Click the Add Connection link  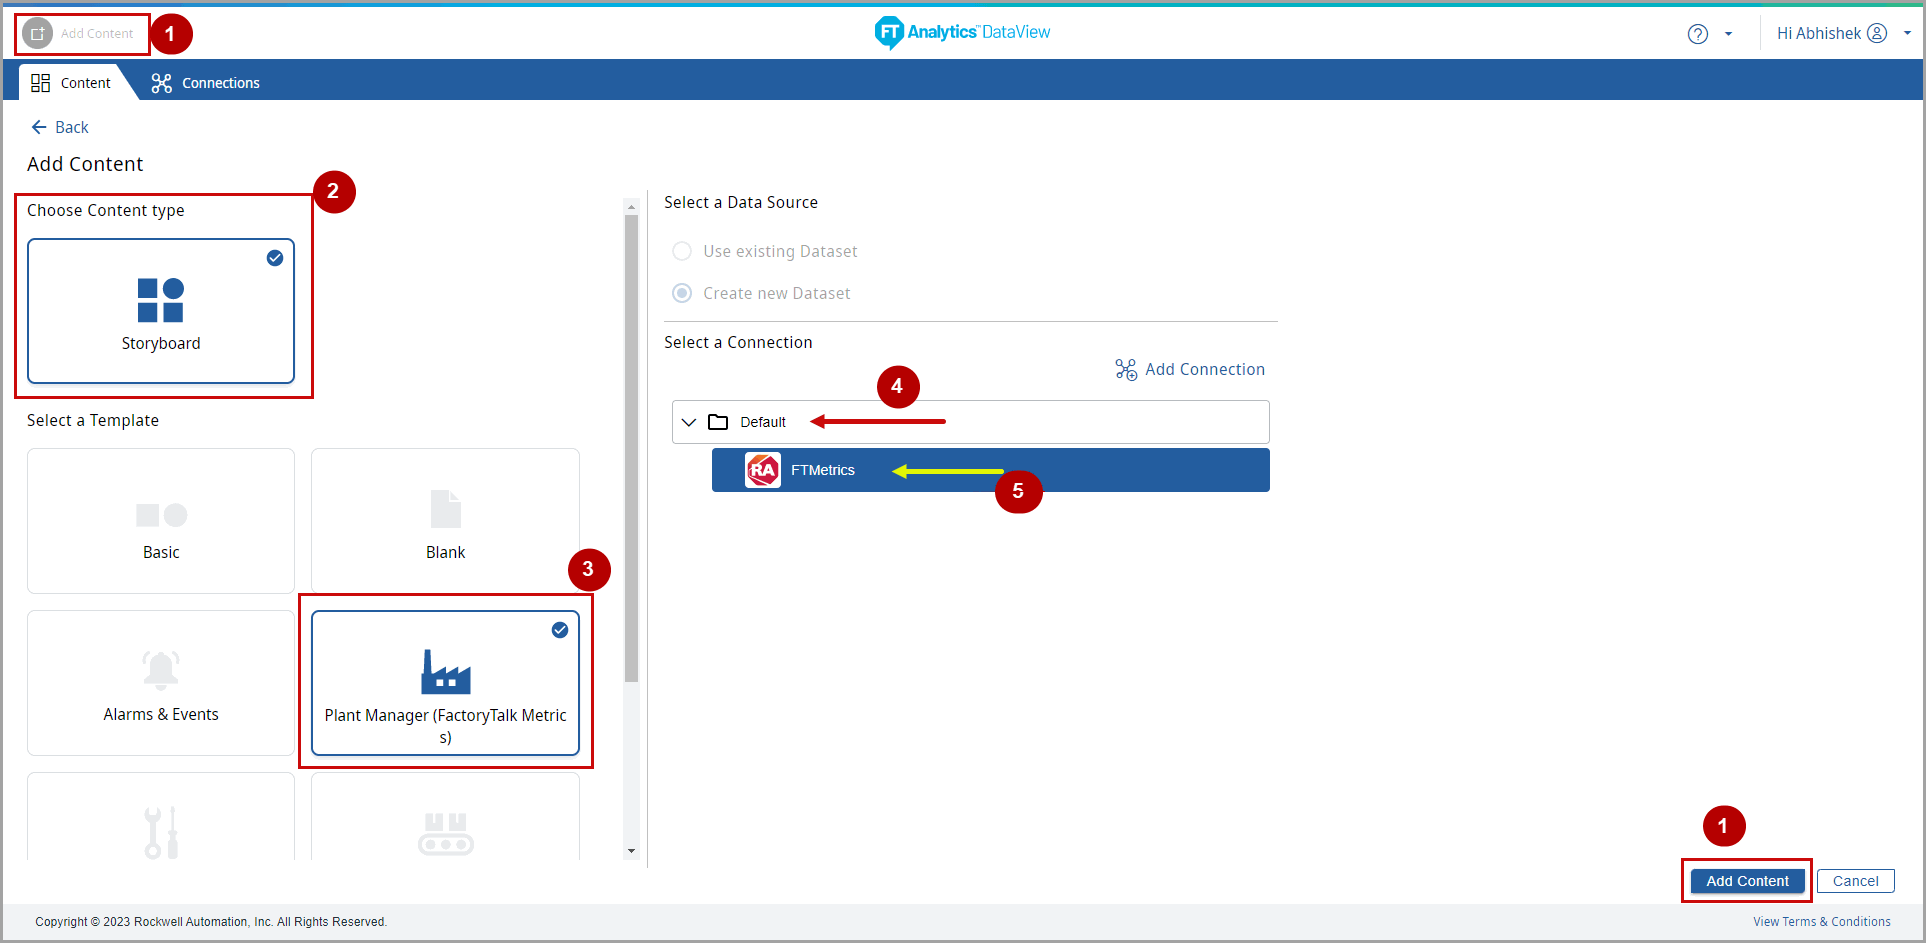pos(1190,370)
